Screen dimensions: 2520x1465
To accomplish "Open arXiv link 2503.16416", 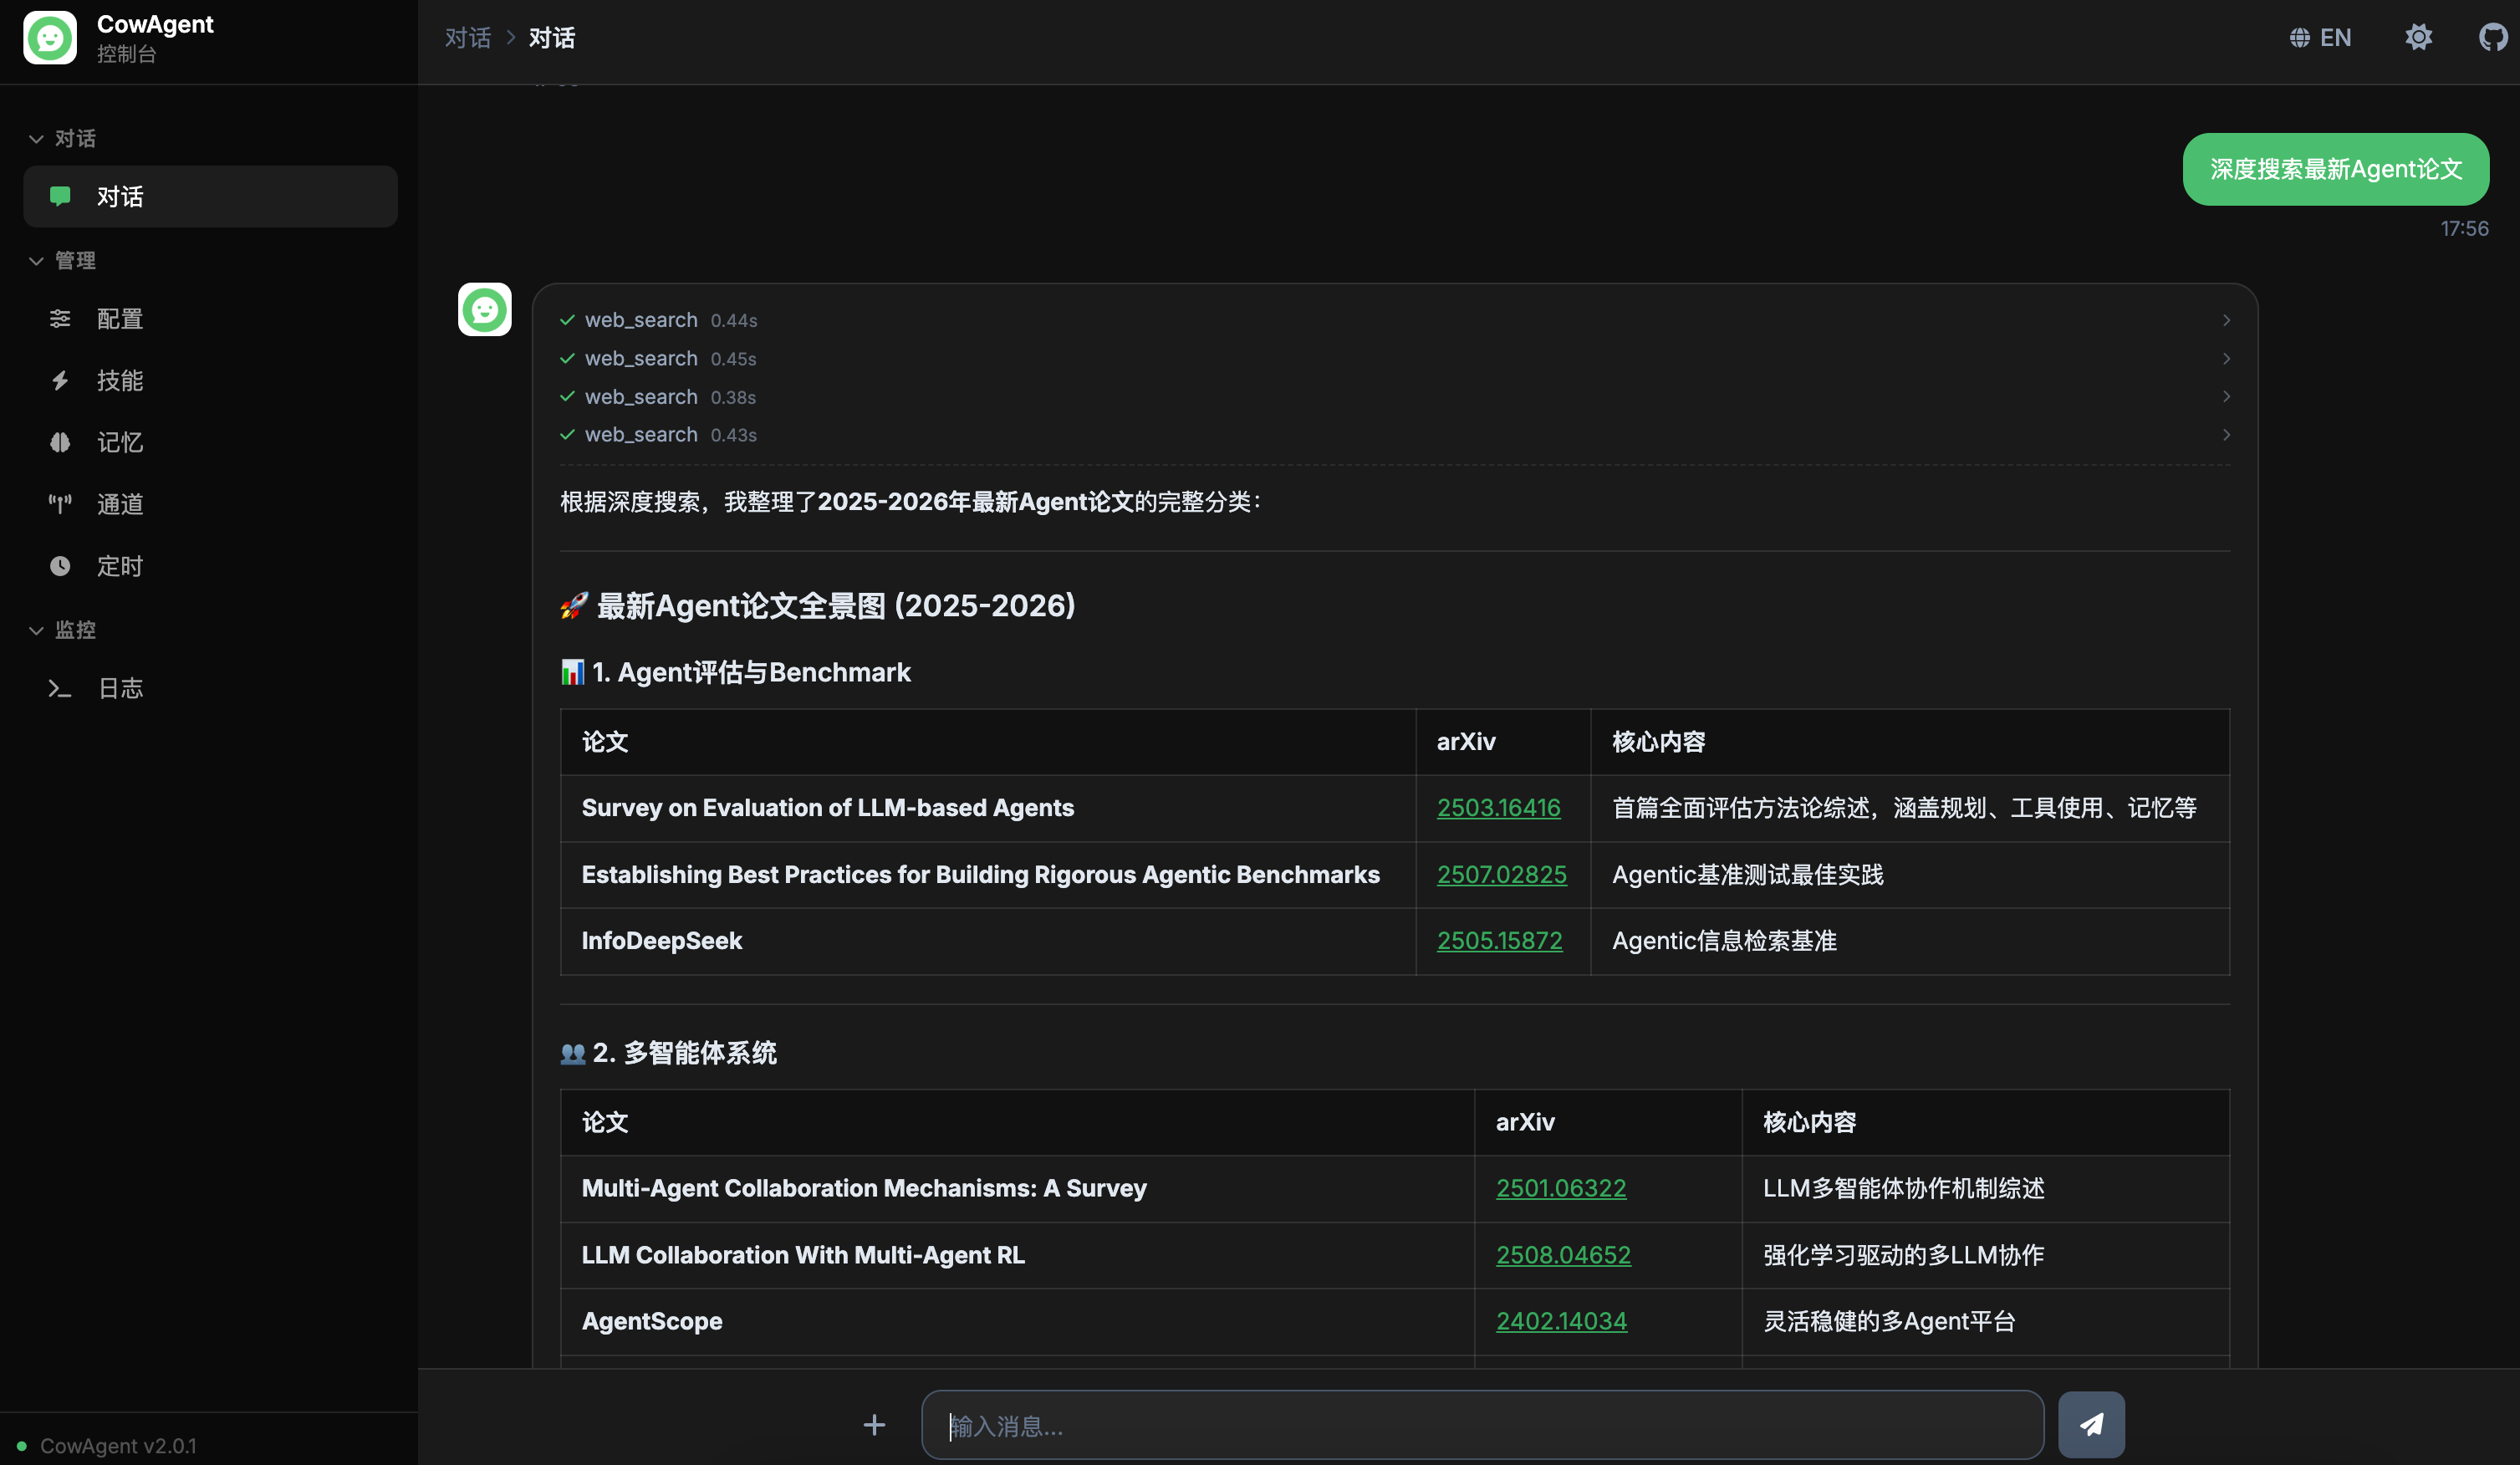I will point(1498,808).
